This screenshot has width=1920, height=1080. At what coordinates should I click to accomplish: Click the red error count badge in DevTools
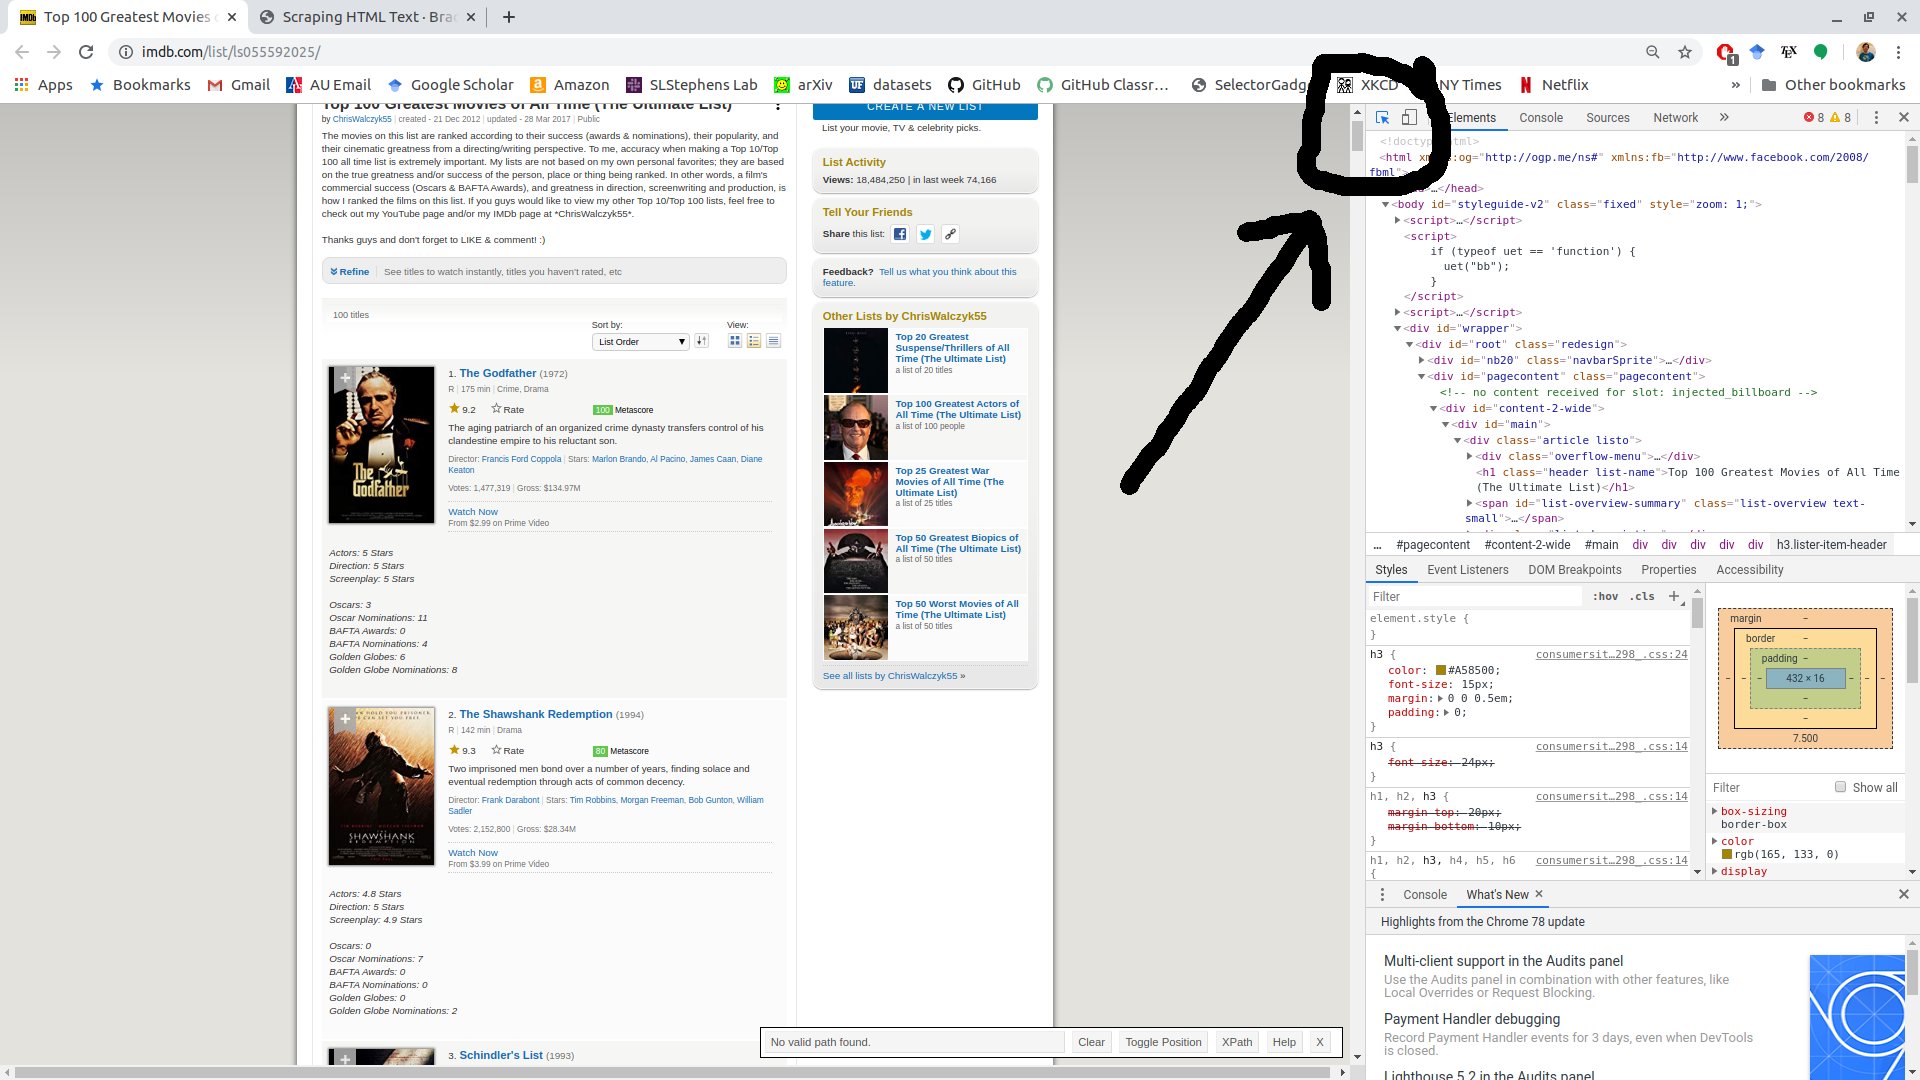1814,117
